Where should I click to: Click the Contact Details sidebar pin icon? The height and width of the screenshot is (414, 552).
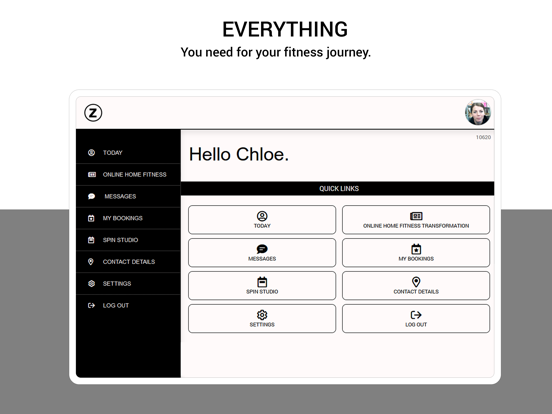point(91,262)
